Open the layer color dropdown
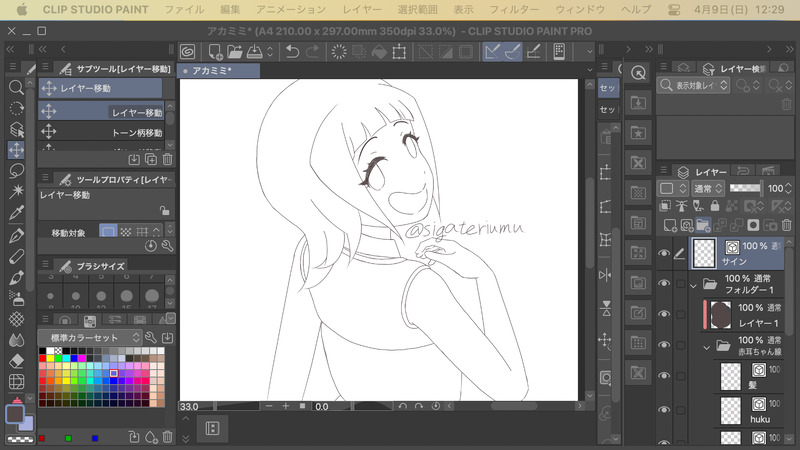 [671, 188]
